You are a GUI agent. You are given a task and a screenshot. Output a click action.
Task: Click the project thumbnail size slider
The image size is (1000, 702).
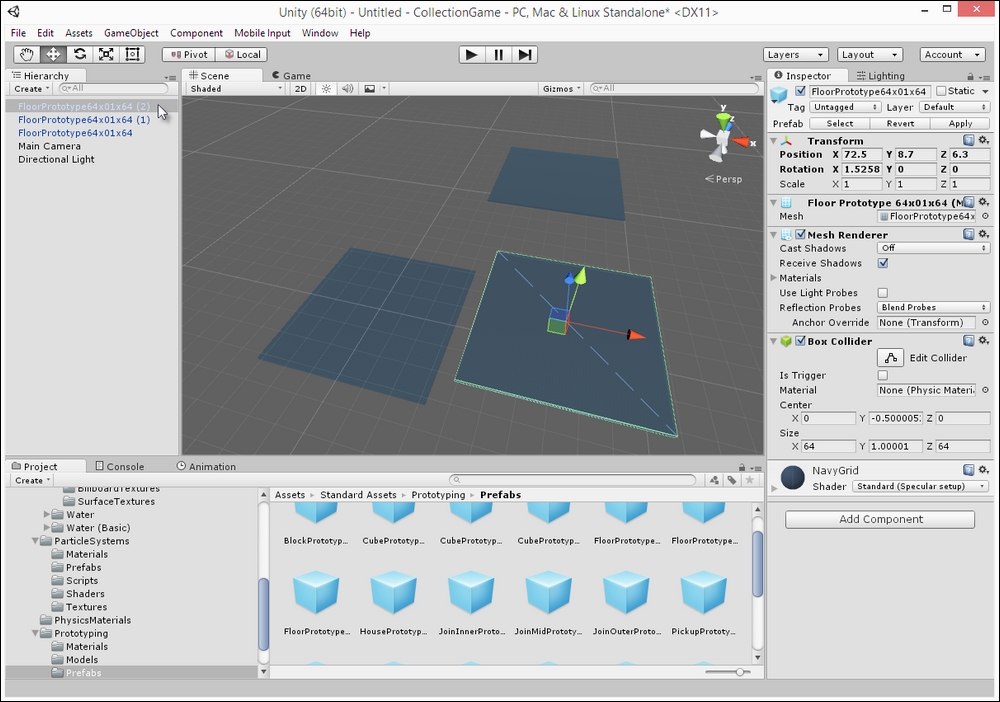pos(741,672)
